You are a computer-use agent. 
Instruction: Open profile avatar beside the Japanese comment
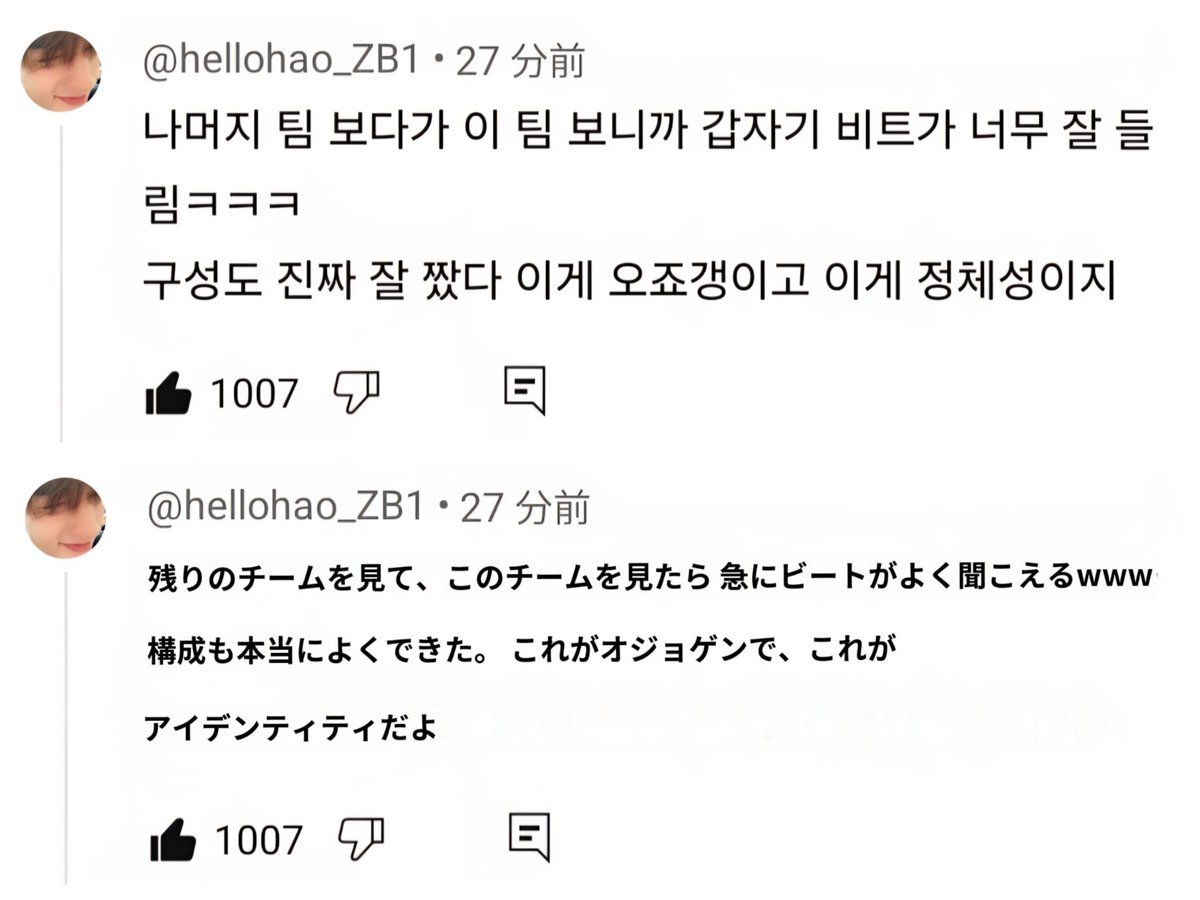(65, 518)
